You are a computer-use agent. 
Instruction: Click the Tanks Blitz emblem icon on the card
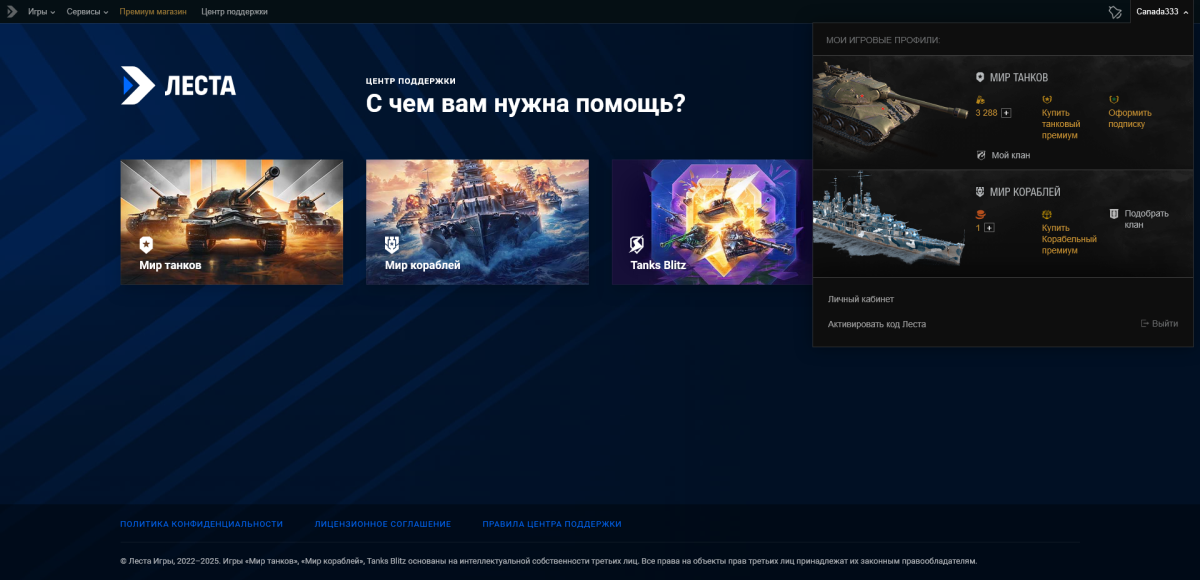point(637,244)
